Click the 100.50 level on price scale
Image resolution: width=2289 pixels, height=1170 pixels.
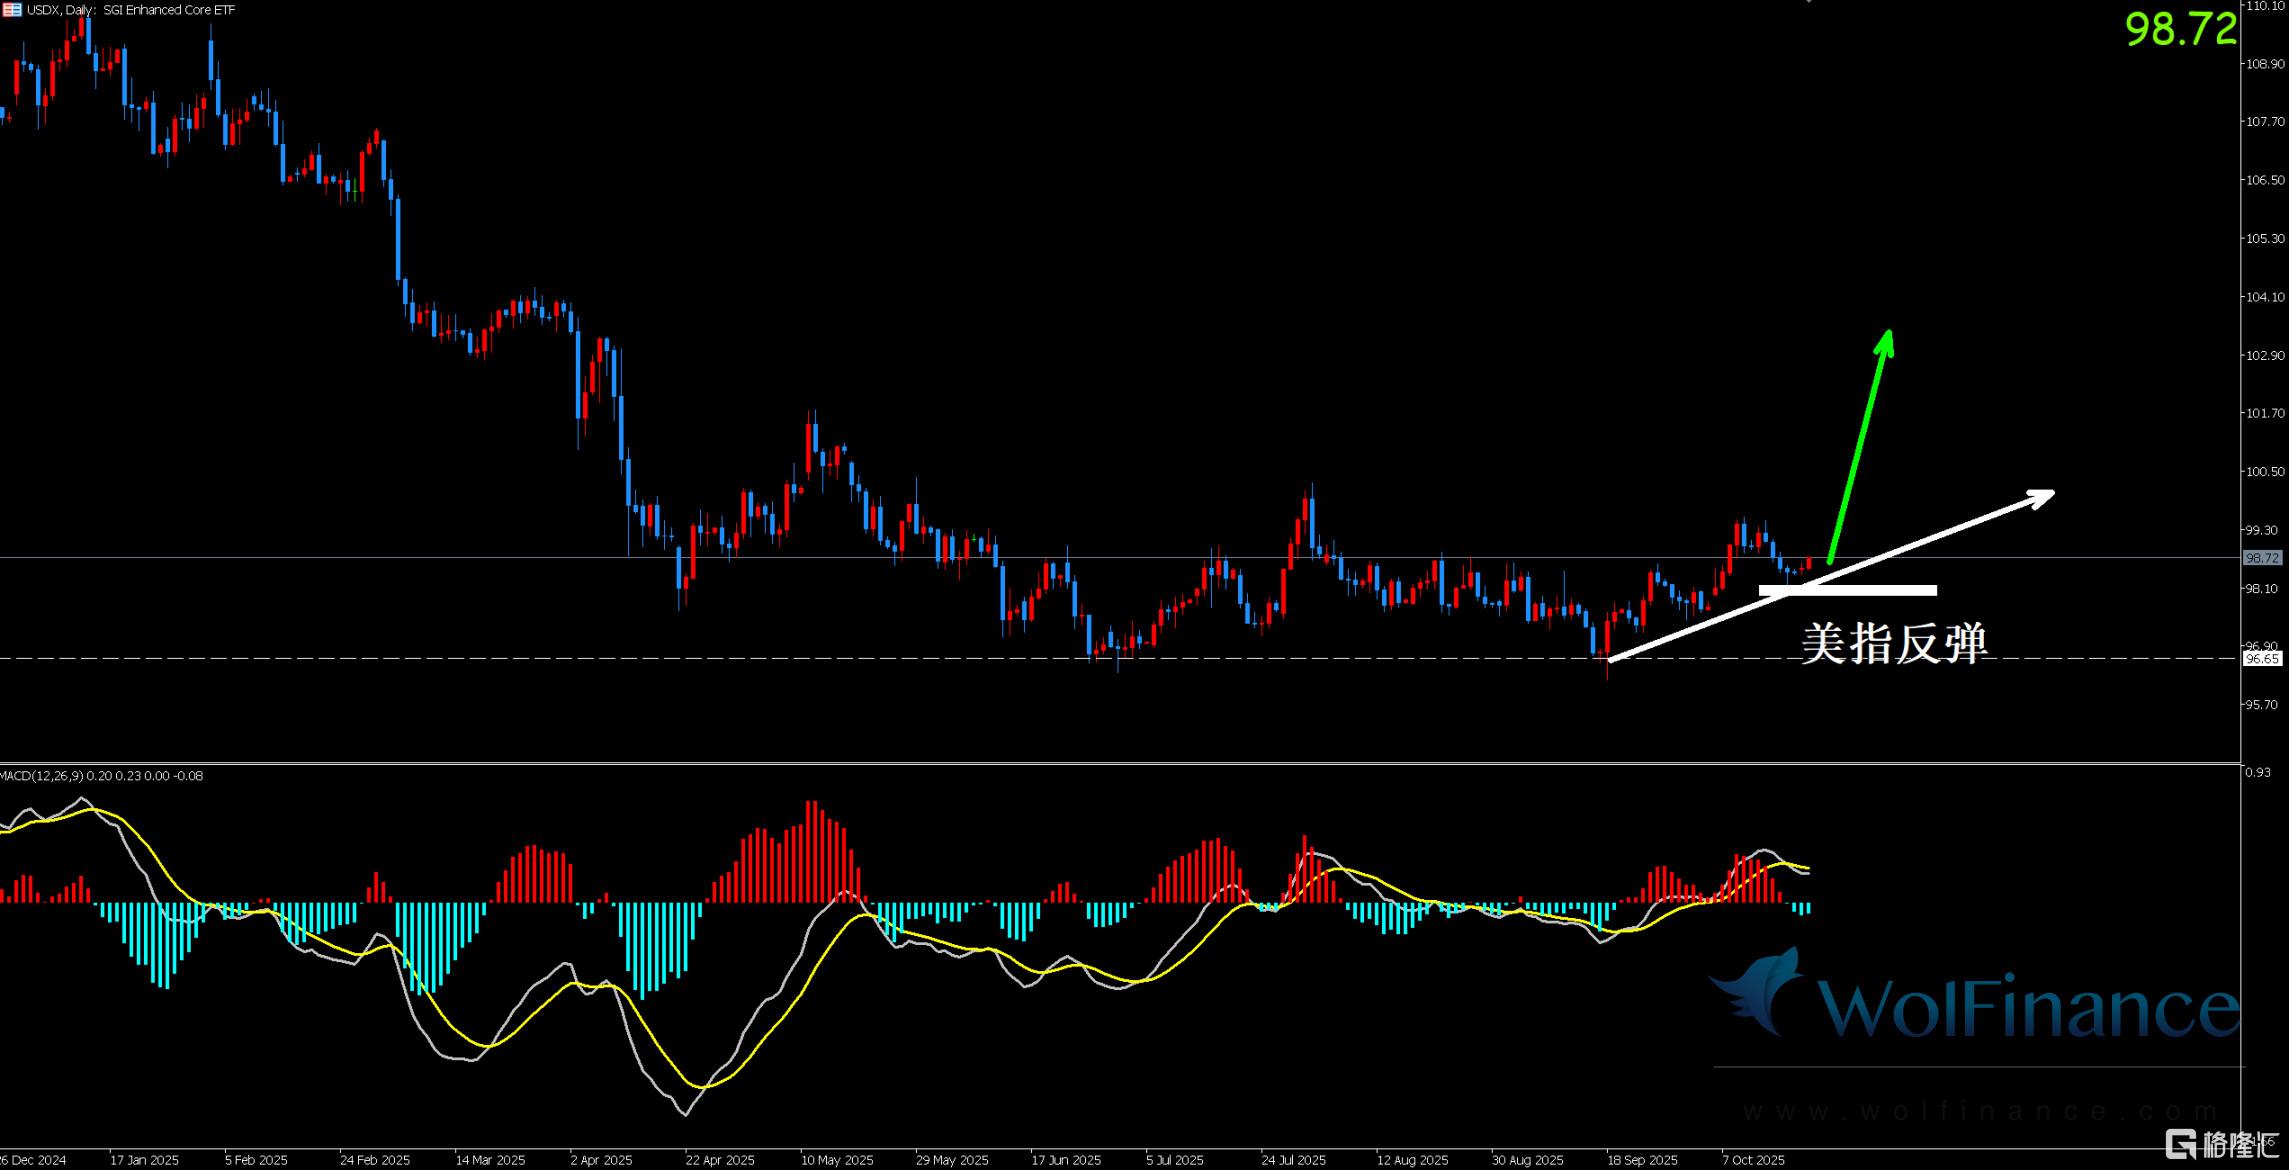click(2265, 472)
